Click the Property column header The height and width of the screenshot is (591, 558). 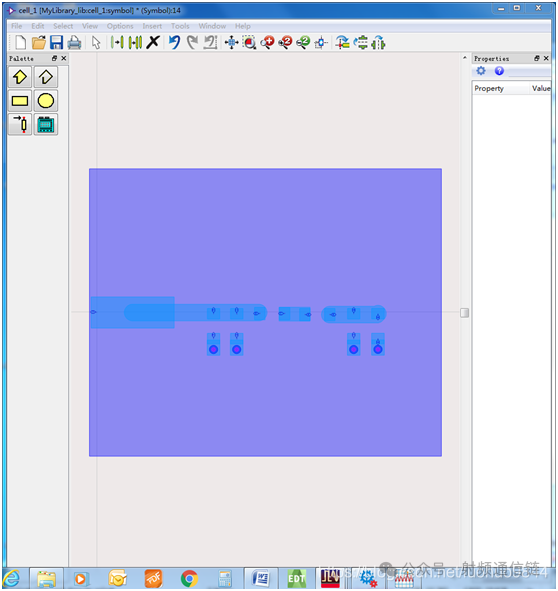tap(489, 89)
